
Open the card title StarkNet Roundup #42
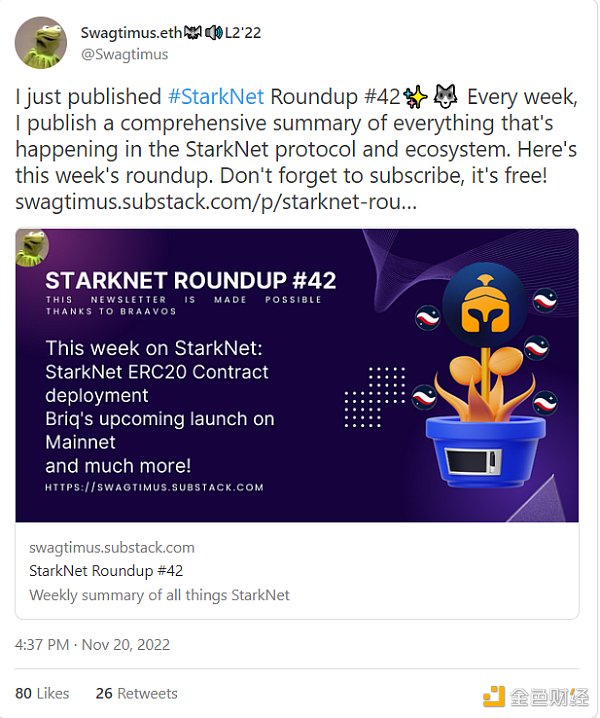coord(106,571)
